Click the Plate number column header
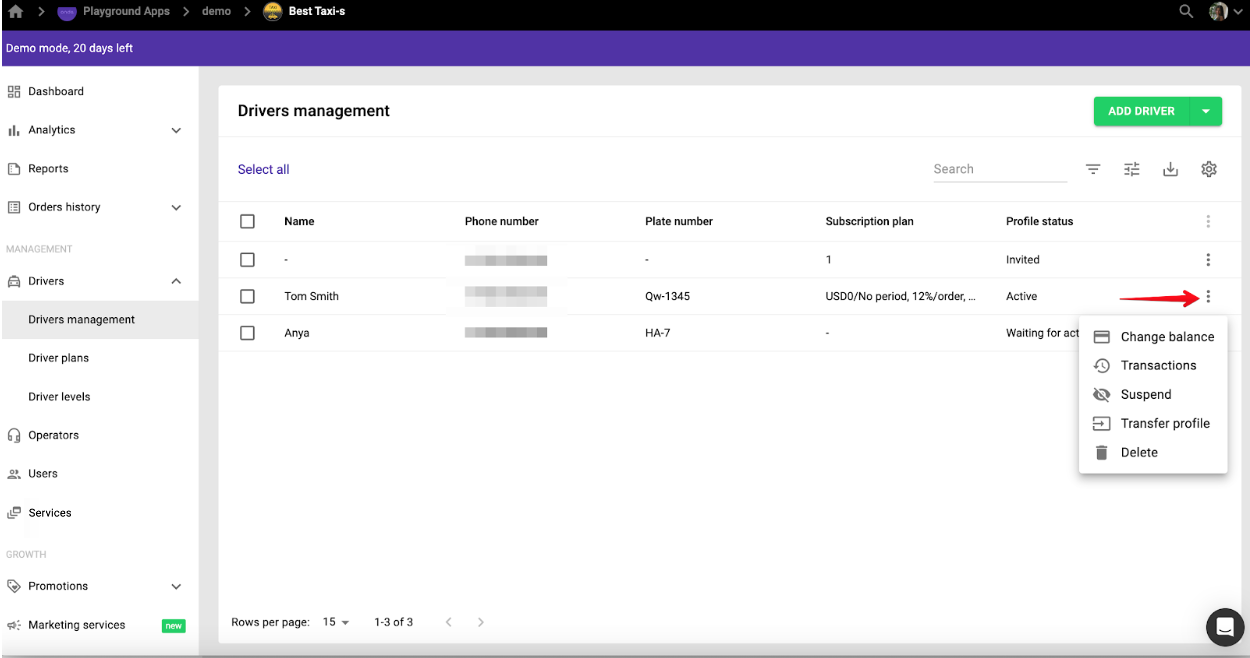 point(679,221)
